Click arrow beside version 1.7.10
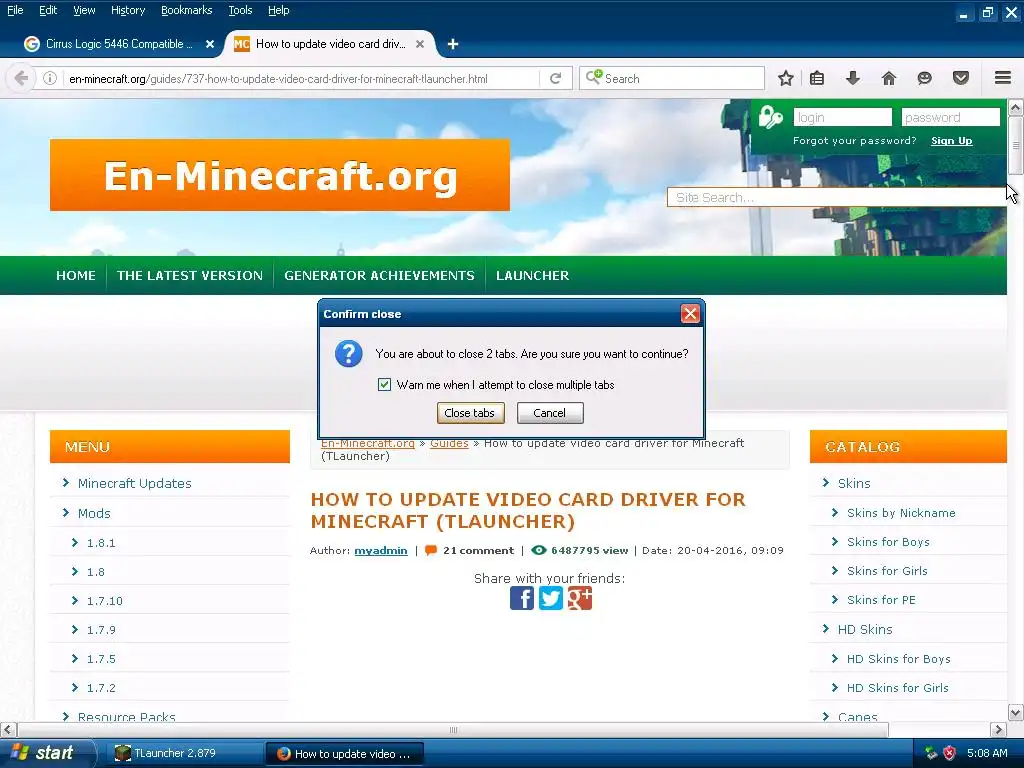 click(x=74, y=600)
